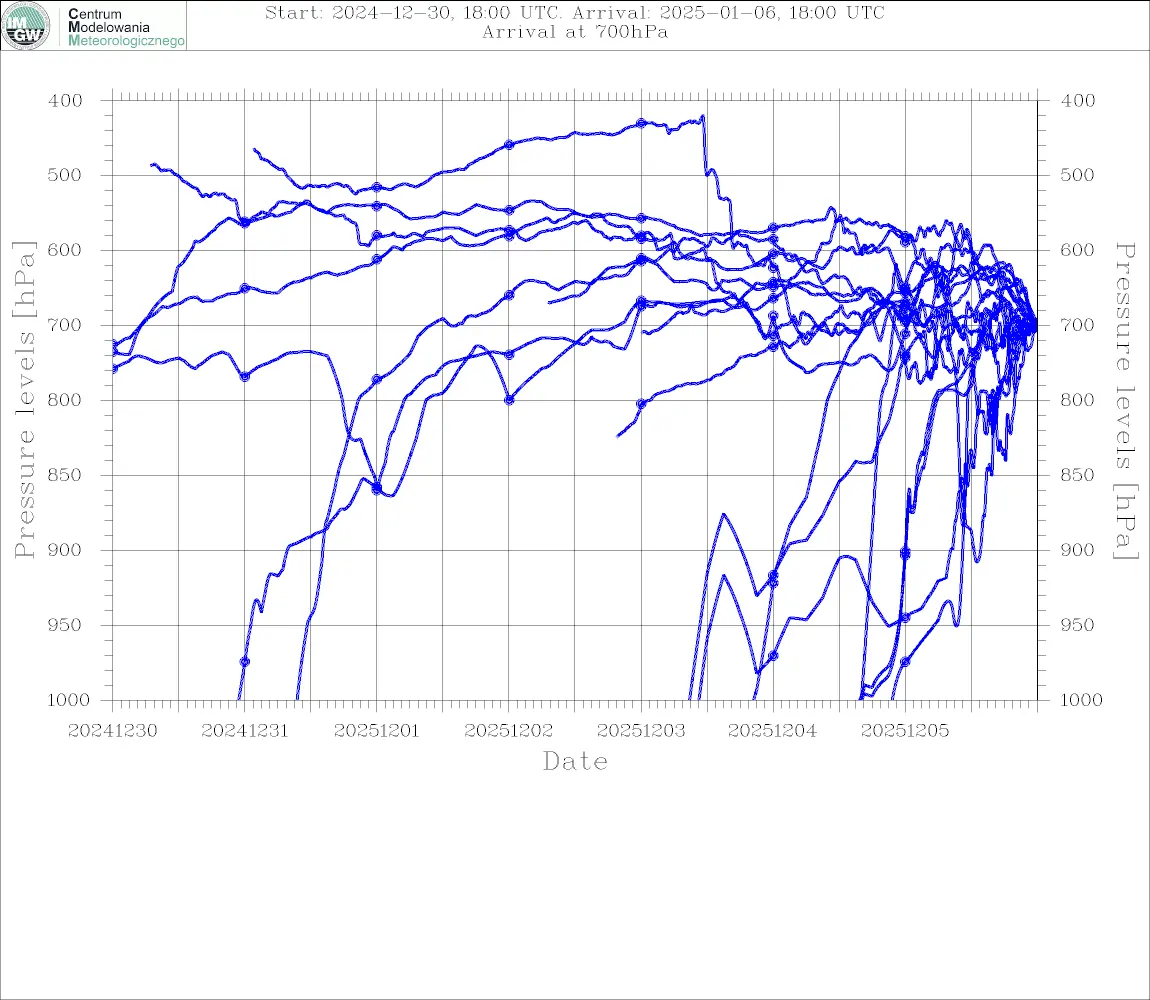This screenshot has width=1150, height=1000.
Task: Click the left axis 500 label
Action: click(65, 175)
